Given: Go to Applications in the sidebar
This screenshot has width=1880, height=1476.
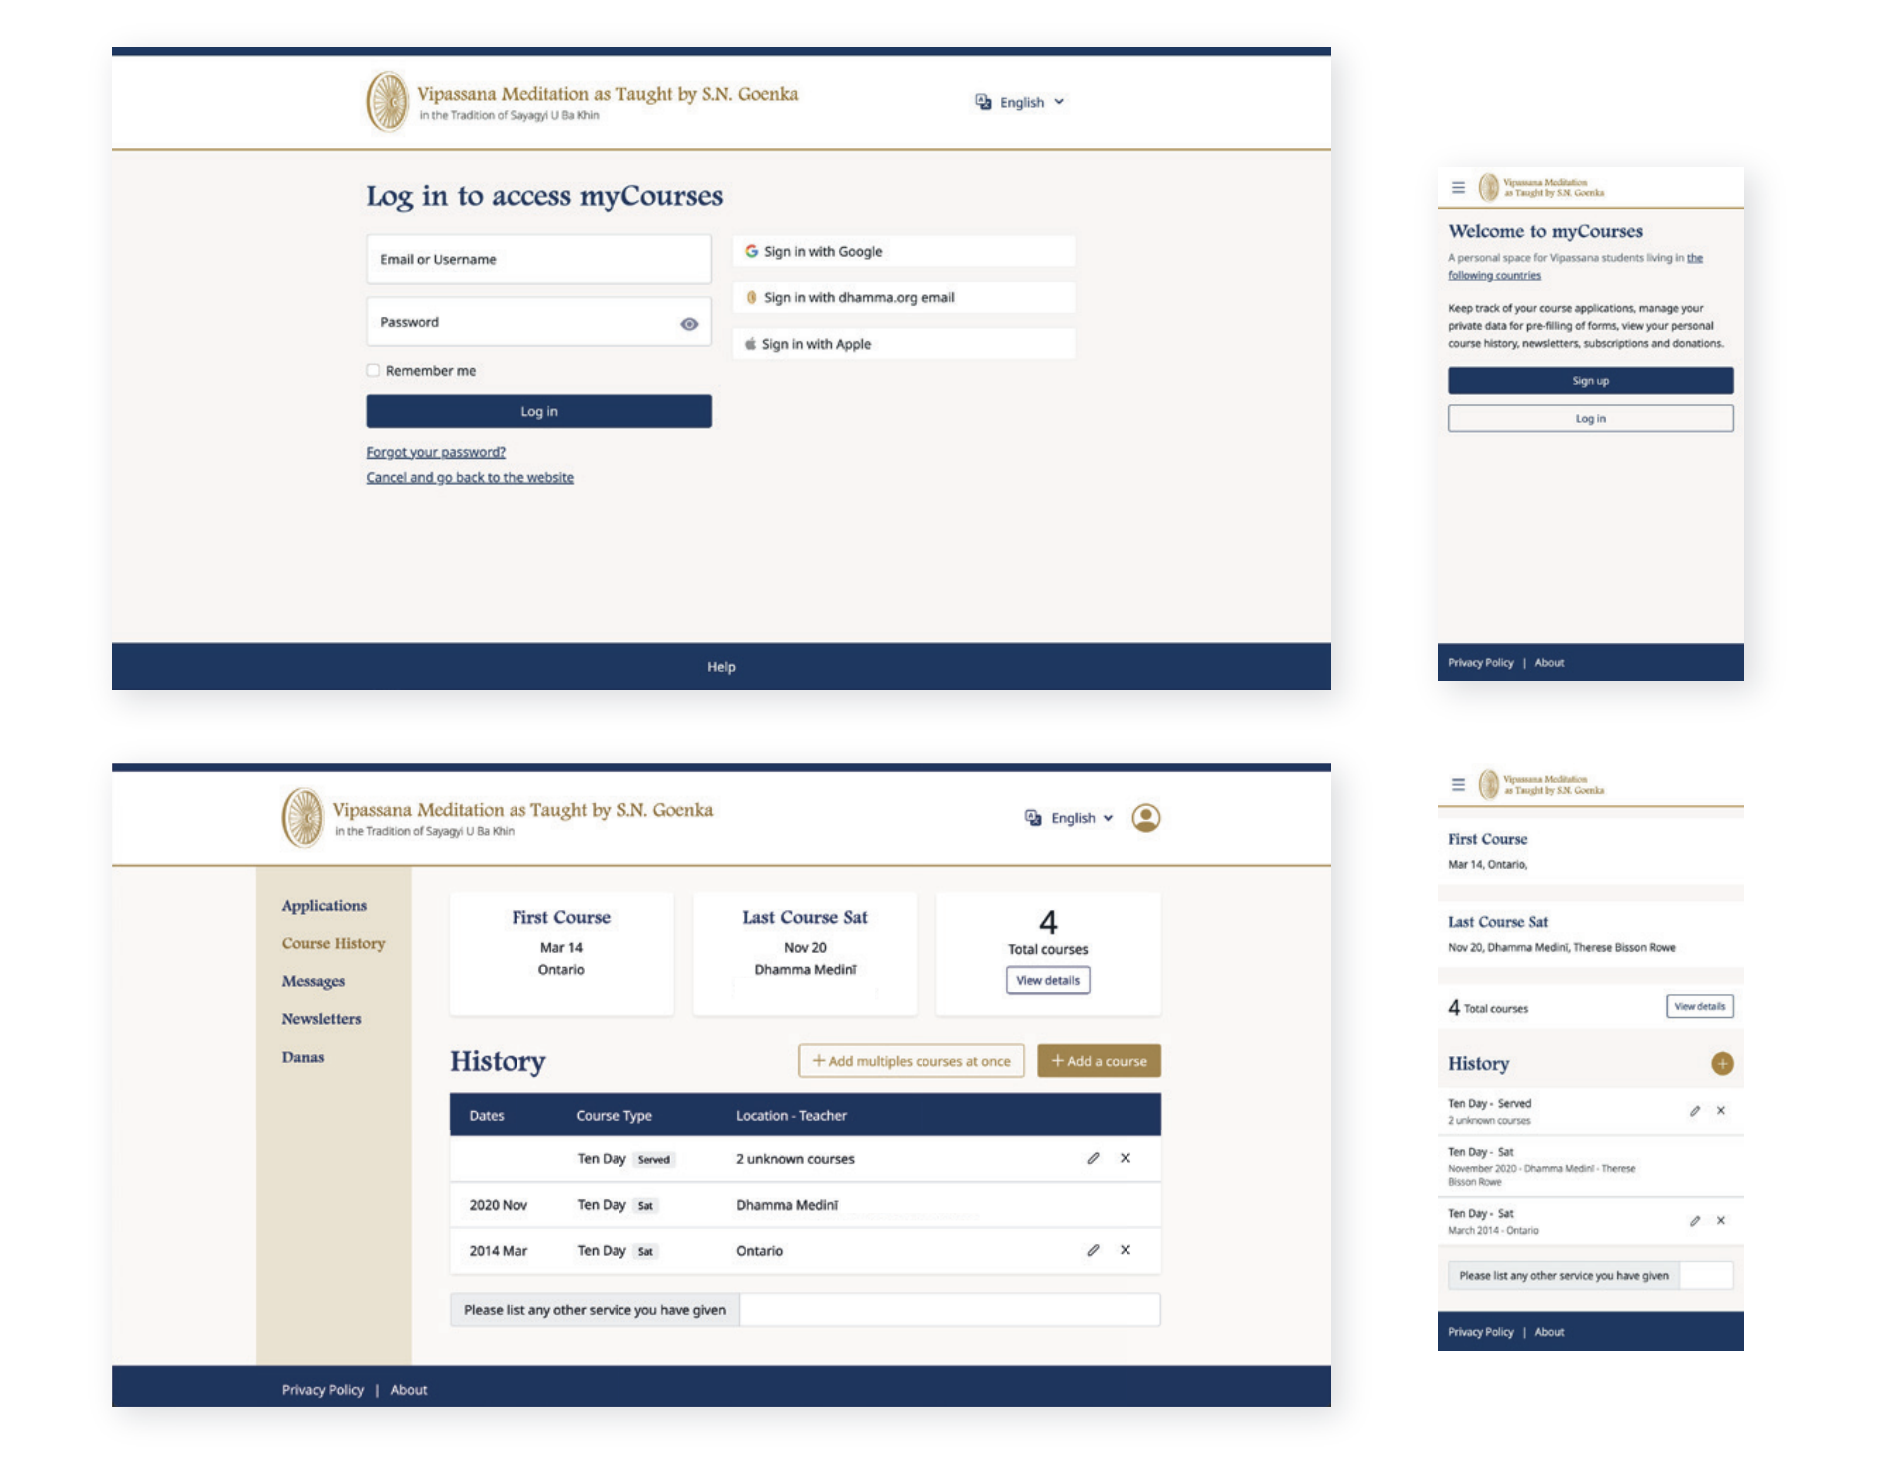Looking at the screenshot, I should coord(324,905).
